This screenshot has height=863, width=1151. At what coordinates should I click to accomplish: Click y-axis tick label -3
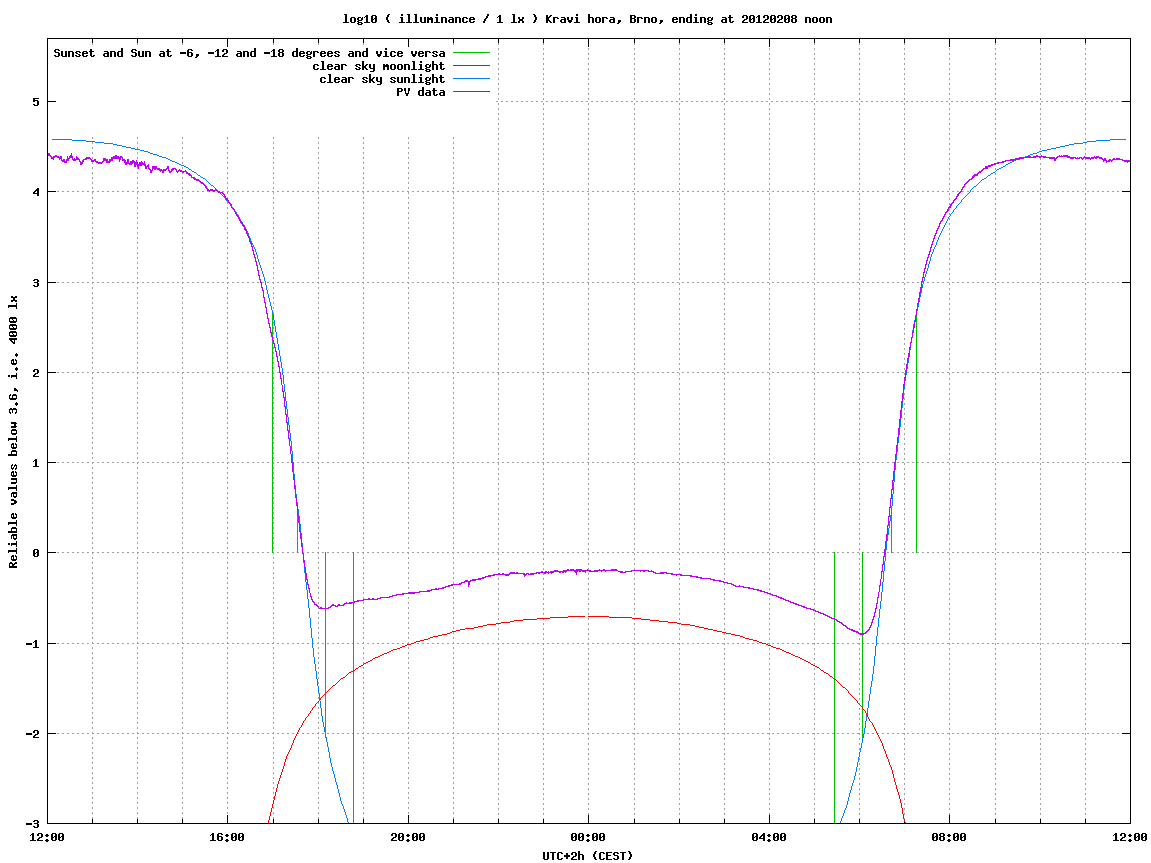click(32, 824)
